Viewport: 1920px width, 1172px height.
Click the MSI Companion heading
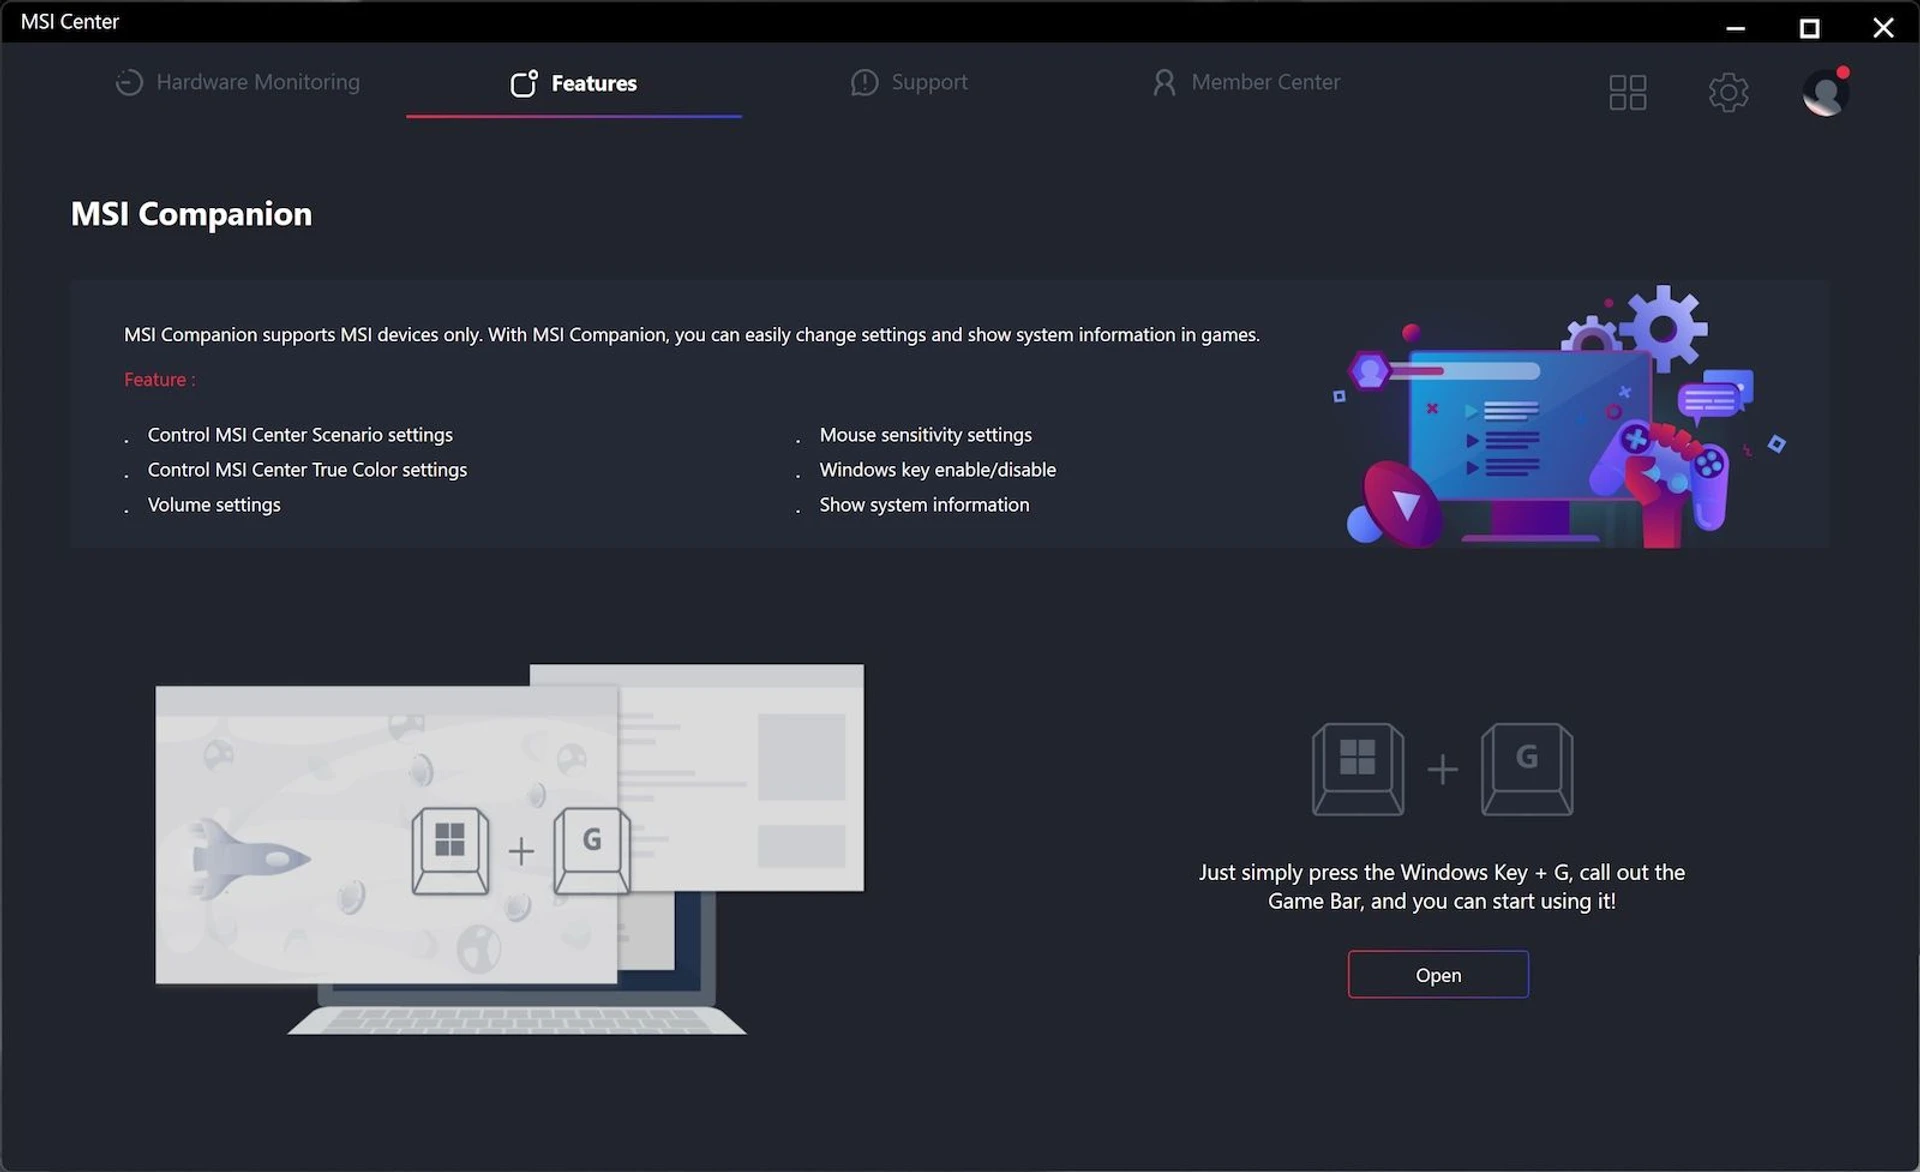pos(191,214)
